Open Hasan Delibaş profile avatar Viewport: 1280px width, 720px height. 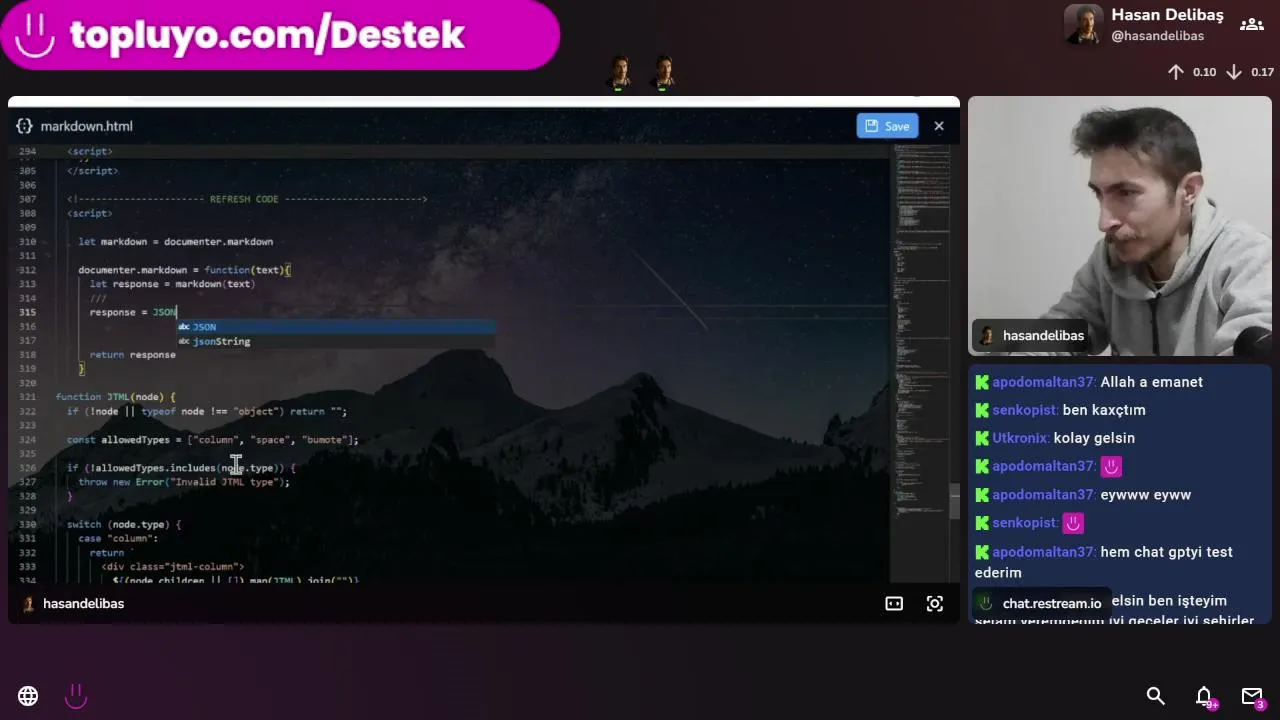tap(1083, 24)
